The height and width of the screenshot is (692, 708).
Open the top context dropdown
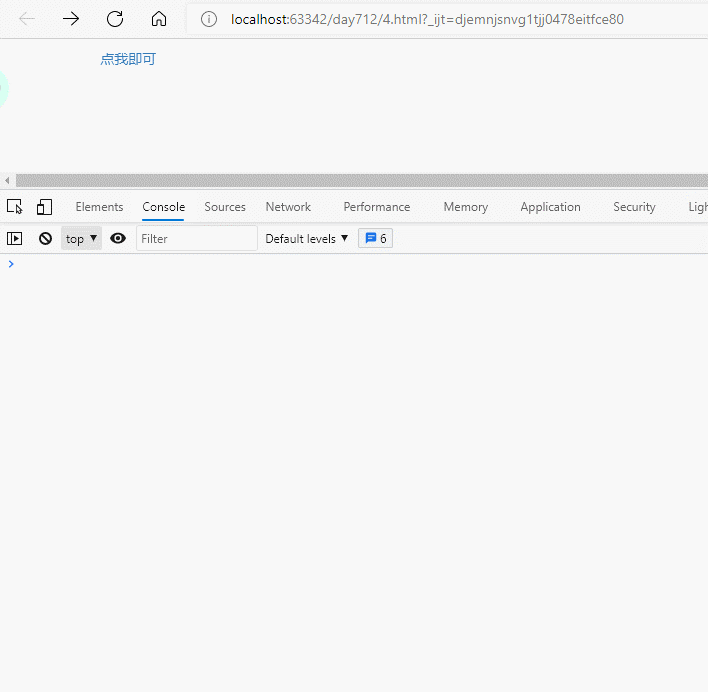(81, 238)
